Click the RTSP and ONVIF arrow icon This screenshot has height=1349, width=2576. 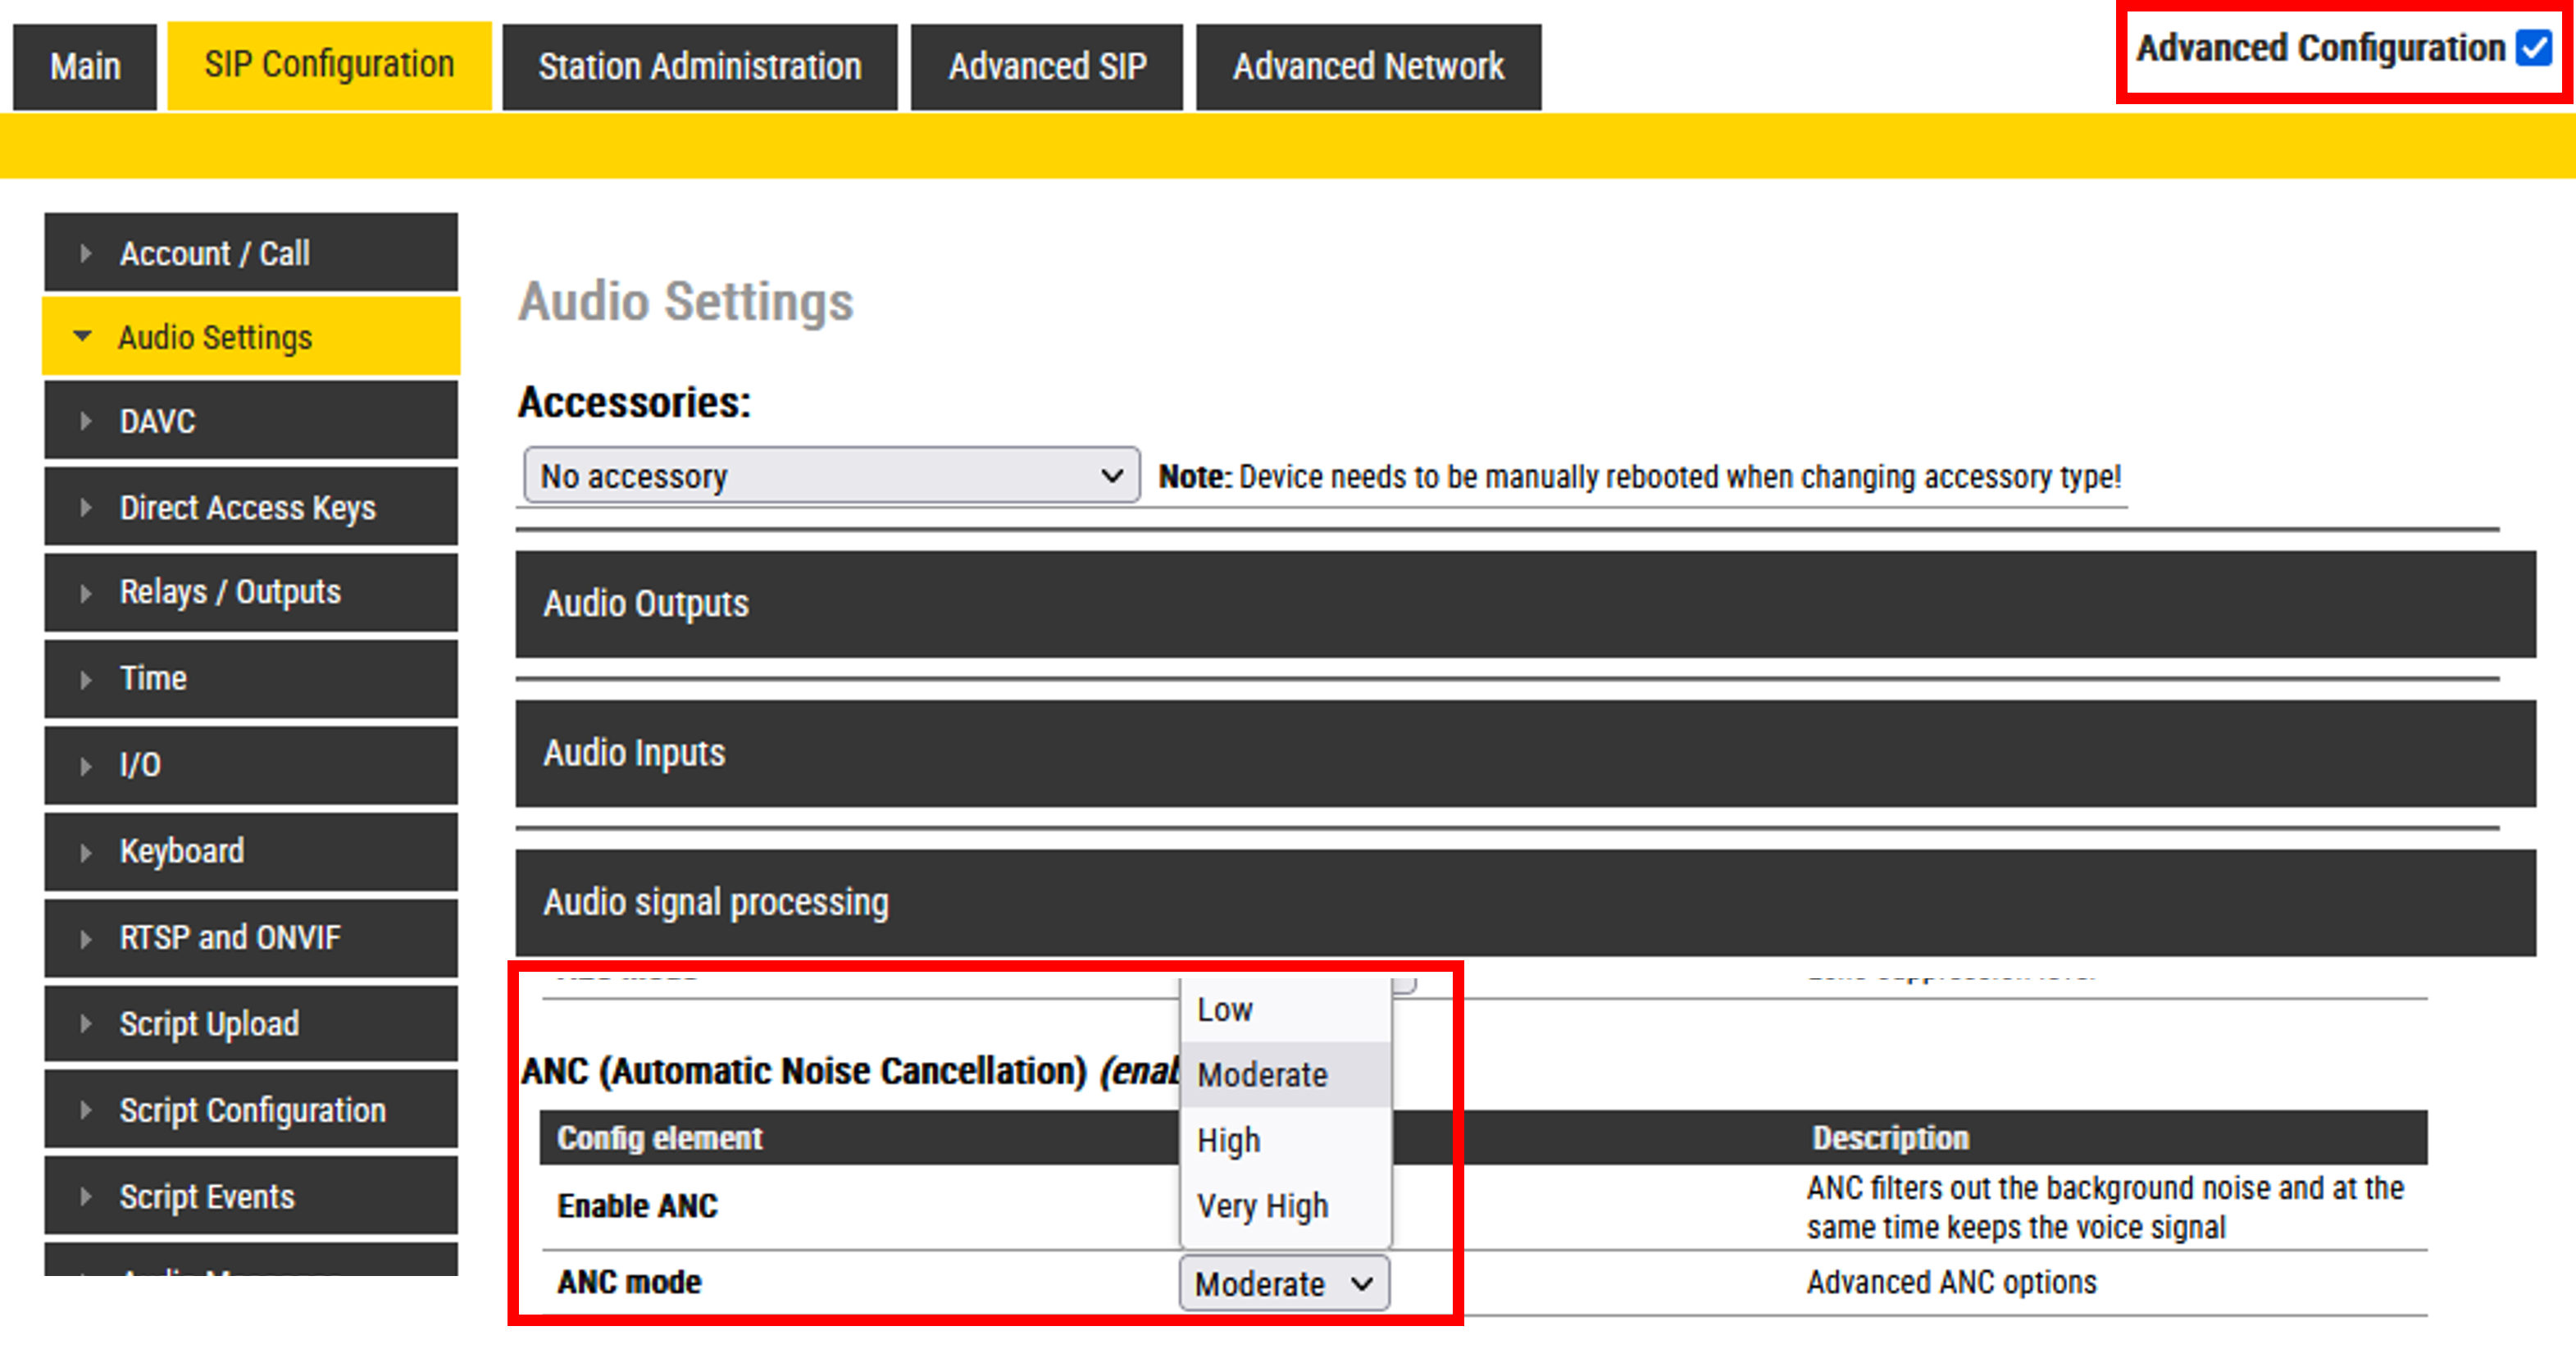pos(86,938)
